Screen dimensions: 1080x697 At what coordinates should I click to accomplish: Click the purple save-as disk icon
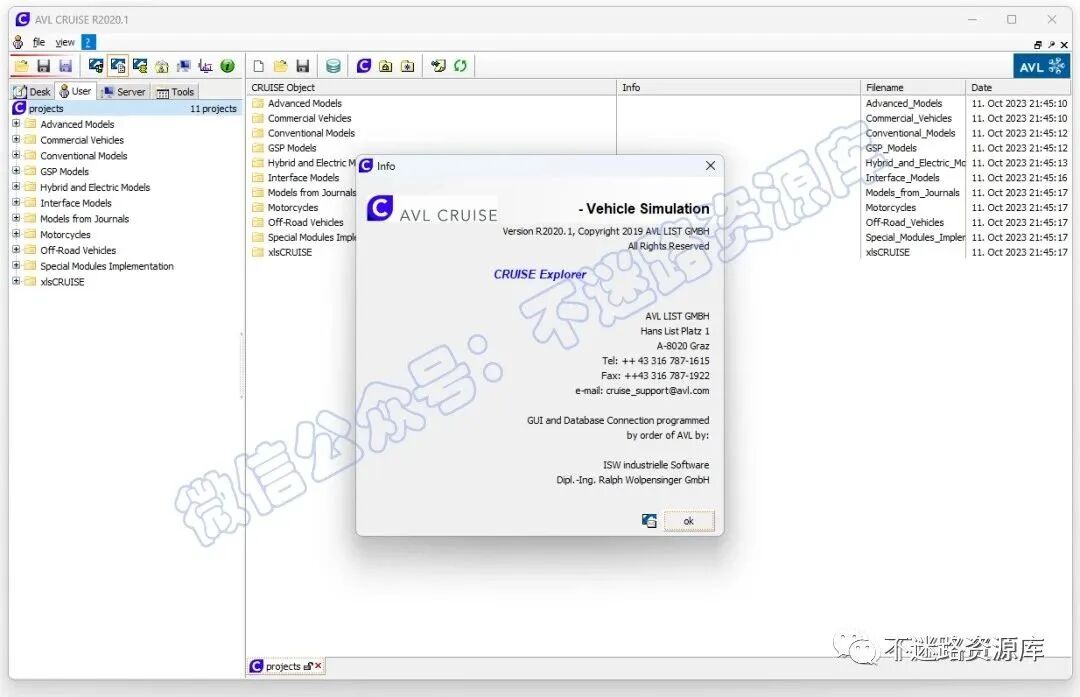tap(65, 66)
